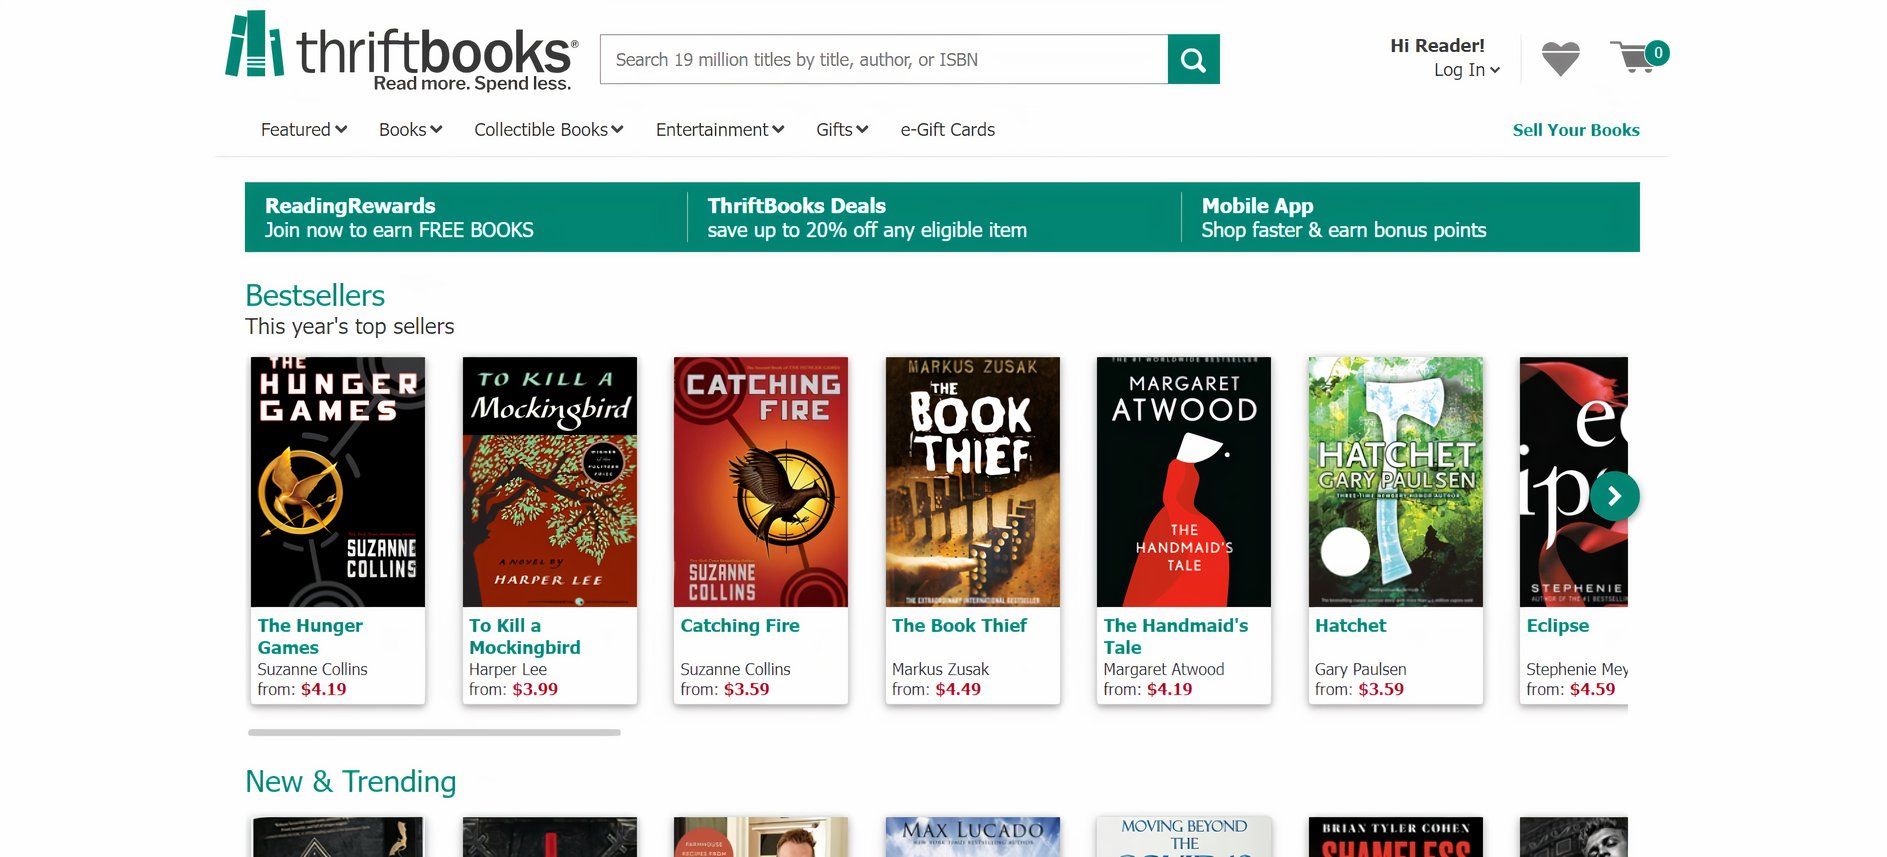This screenshot has width=1887, height=857.
Task: Click the Bestsellers horizontal scrollbar
Action: click(434, 733)
